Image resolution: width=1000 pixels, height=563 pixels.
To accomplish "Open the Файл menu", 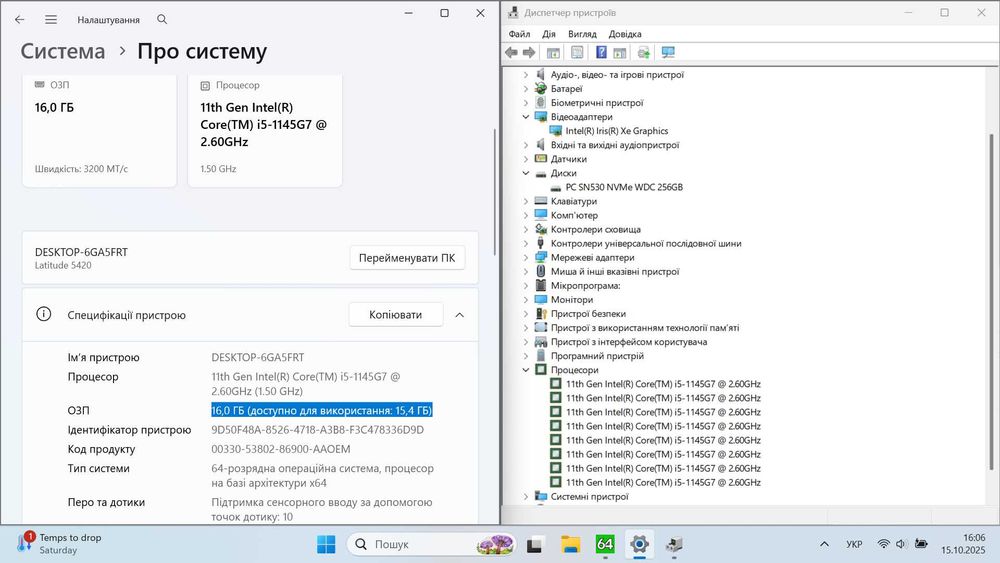I will point(519,34).
